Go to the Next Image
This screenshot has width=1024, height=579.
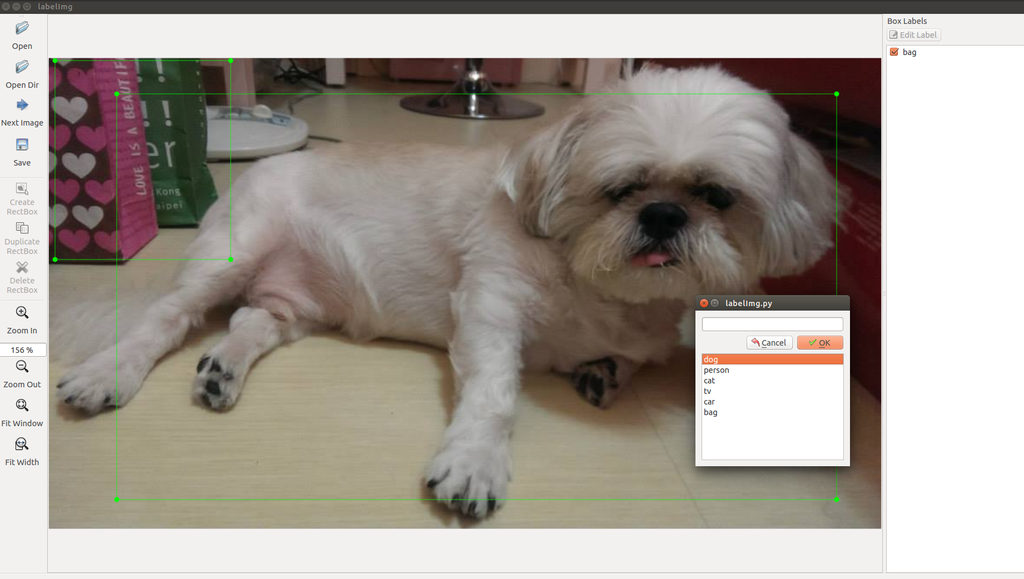[x=22, y=106]
